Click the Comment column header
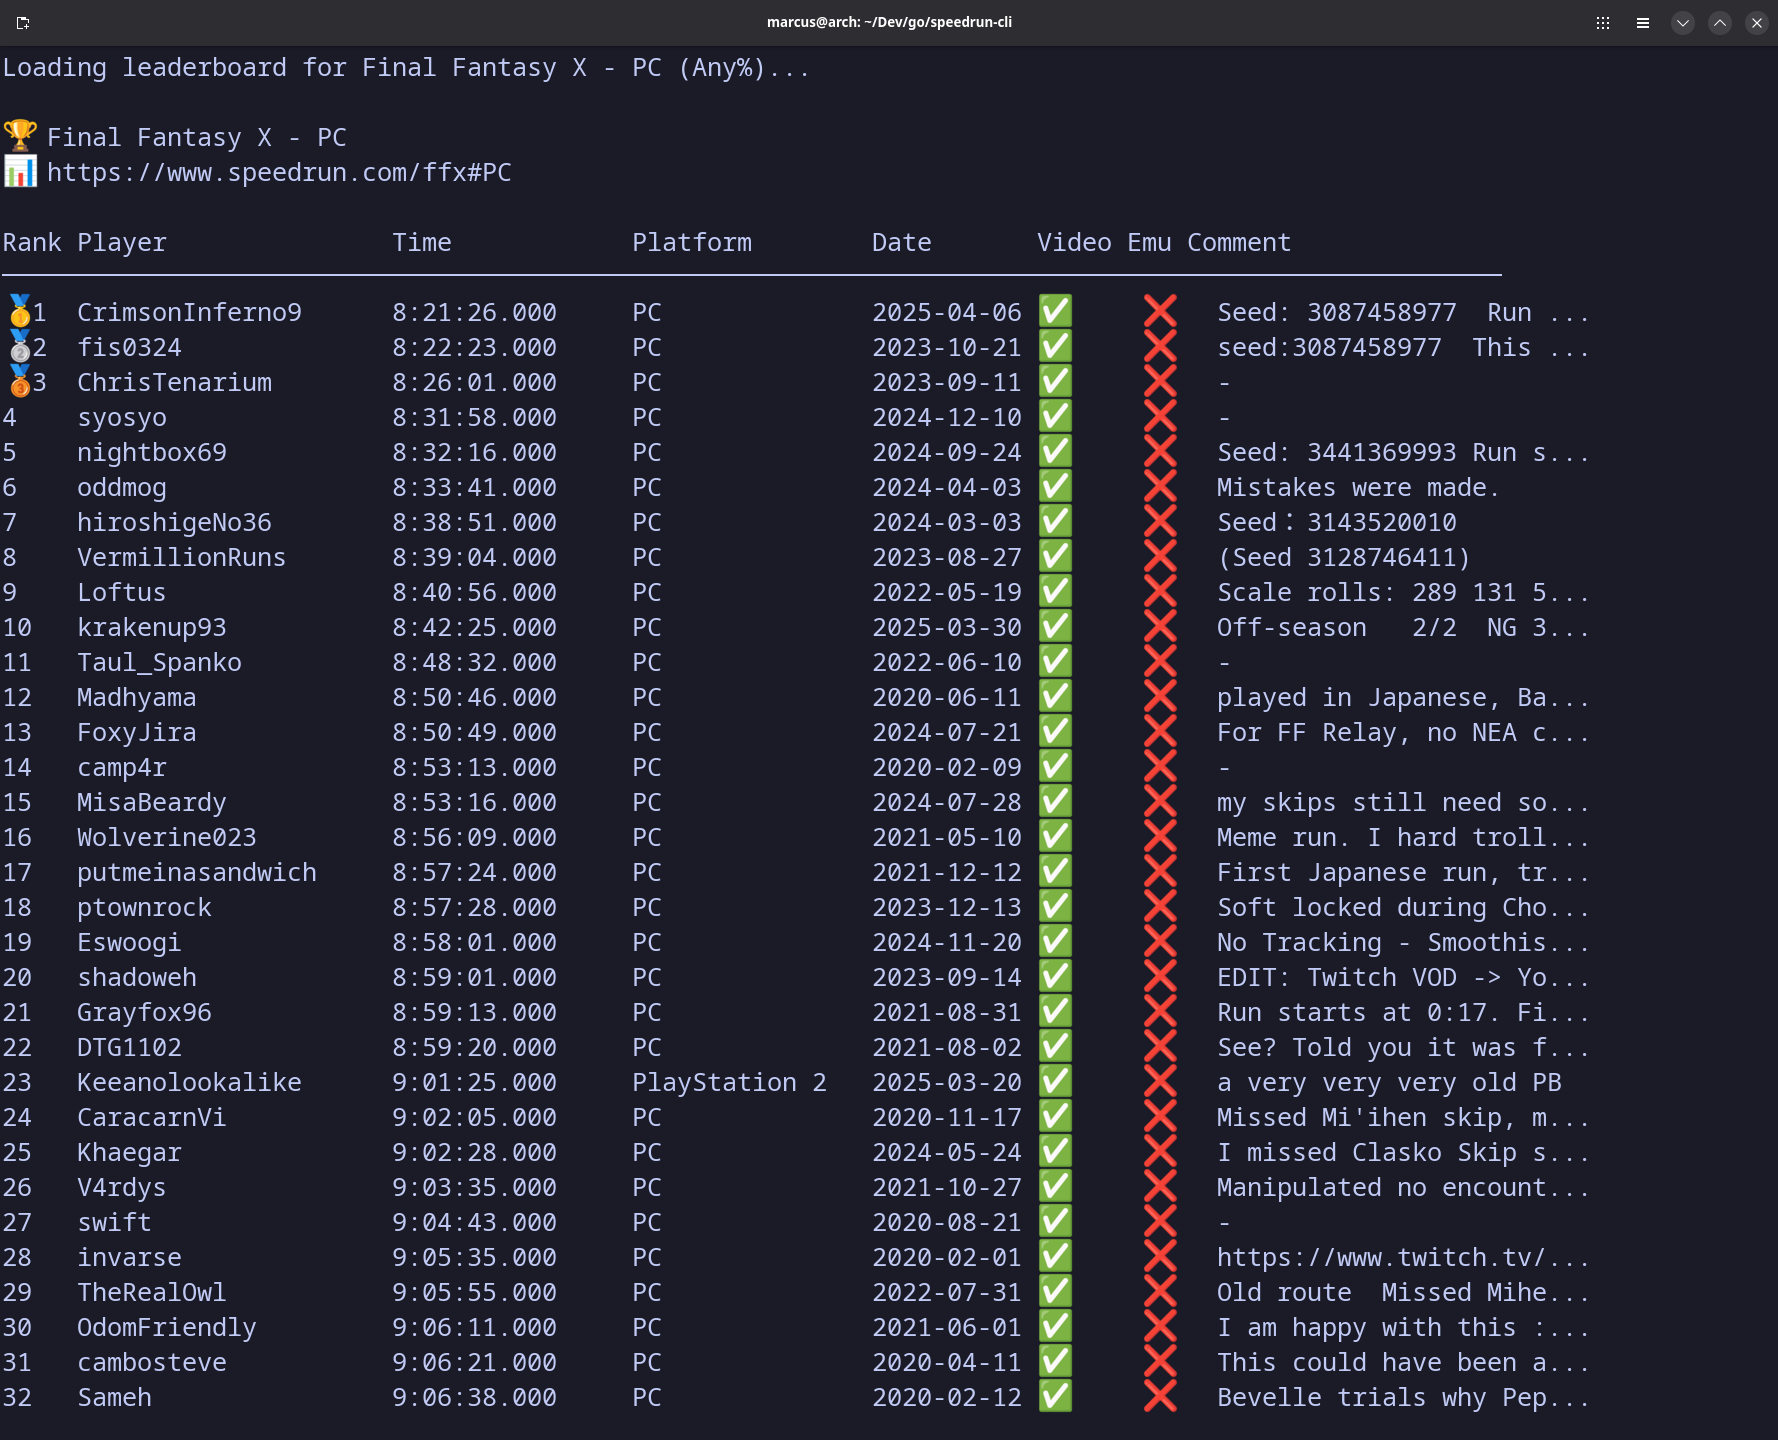Screen dimensions: 1778x1440 pos(1239,242)
